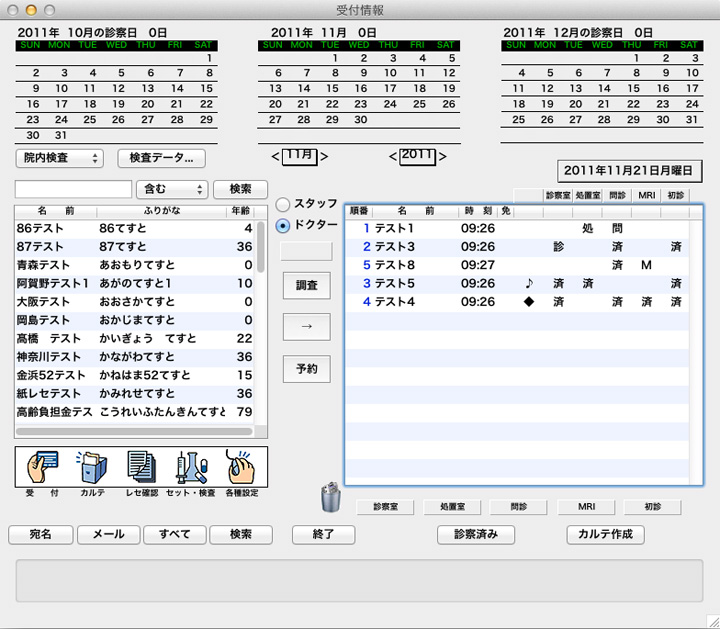720x629 pixels.
Task: Select patient 86テスト in the list
Action: pos(135,228)
